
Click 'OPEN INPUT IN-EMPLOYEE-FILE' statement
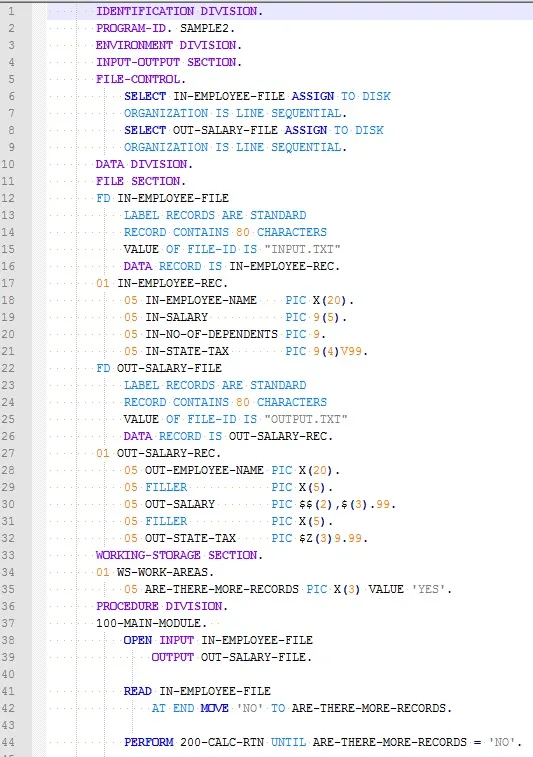tap(218, 640)
